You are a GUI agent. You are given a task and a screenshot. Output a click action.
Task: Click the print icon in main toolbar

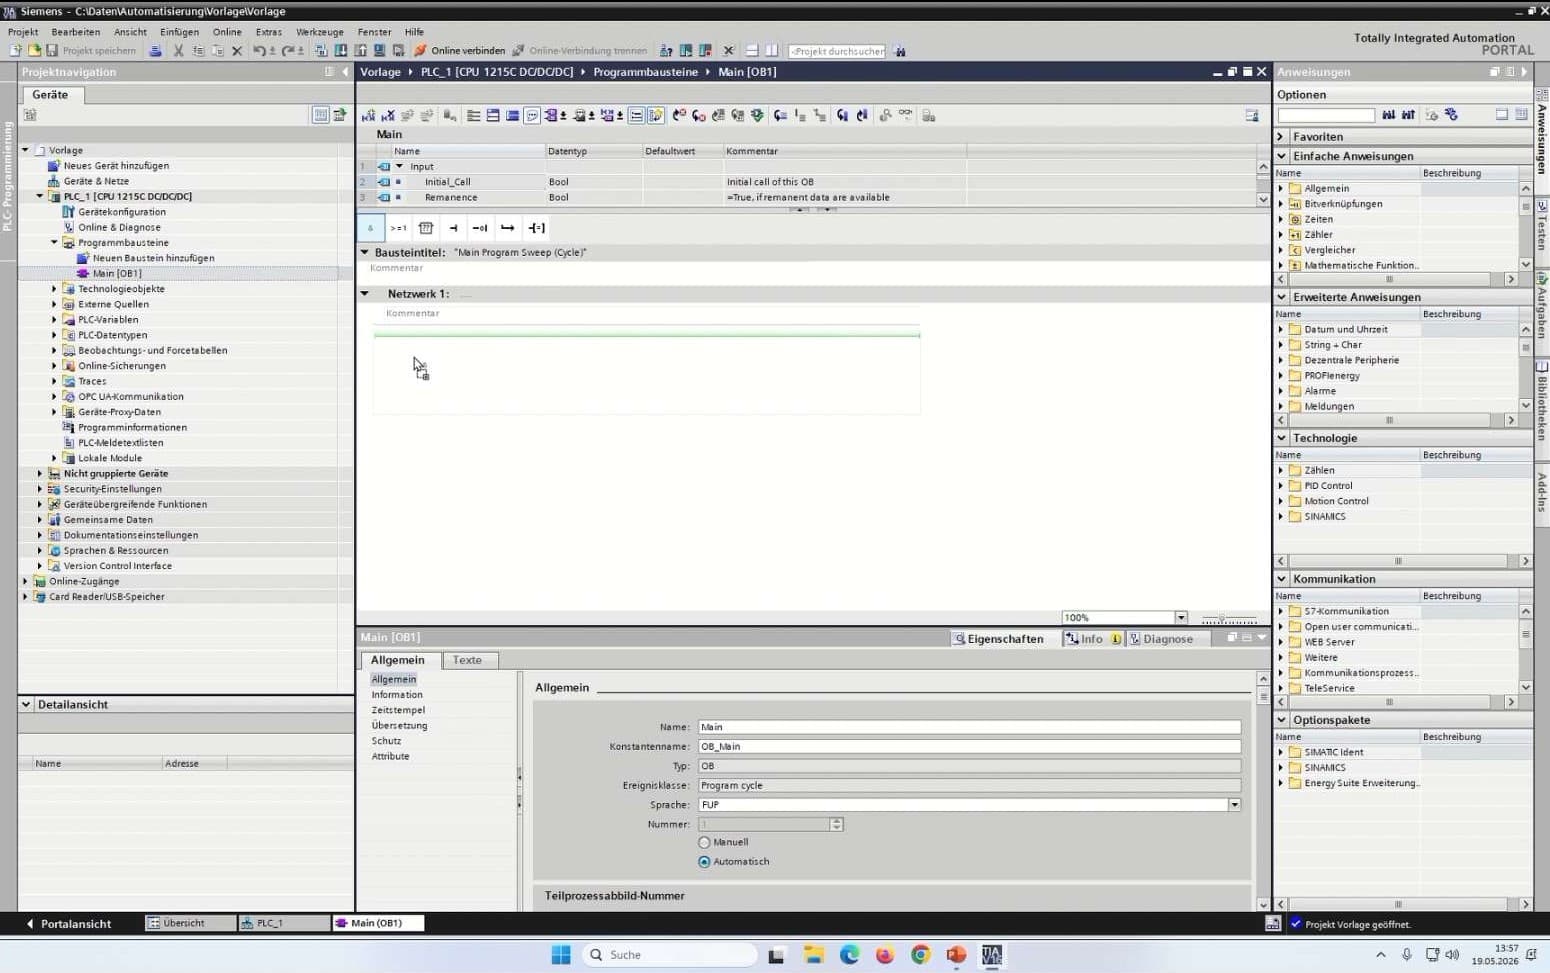[155, 51]
